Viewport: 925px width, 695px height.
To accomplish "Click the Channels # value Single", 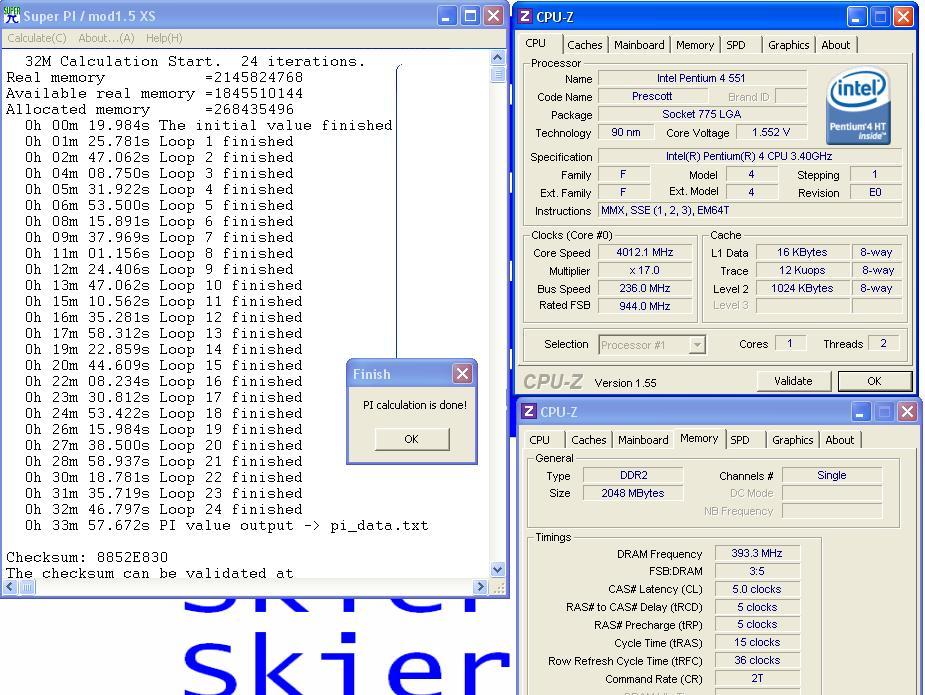I will point(832,475).
